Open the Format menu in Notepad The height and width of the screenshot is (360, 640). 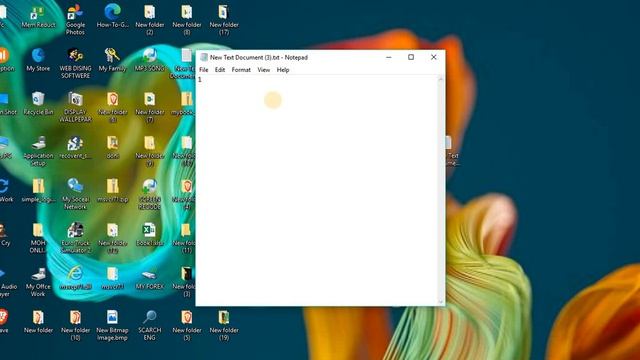point(241,70)
